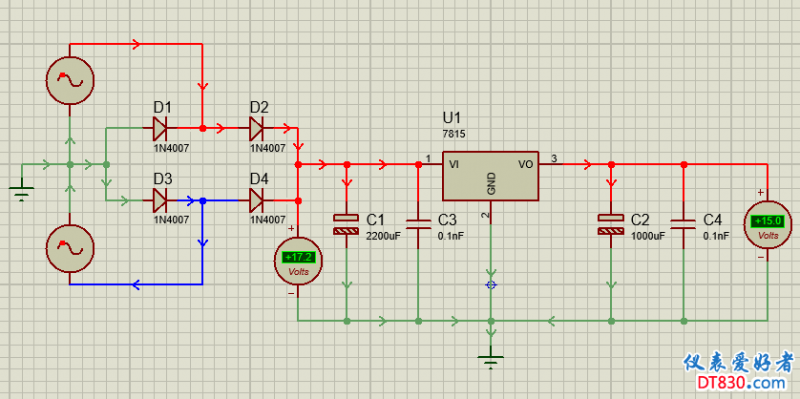800x399 pixels.
Task: Click the left ground terminal symbol
Action: point(21,192)
